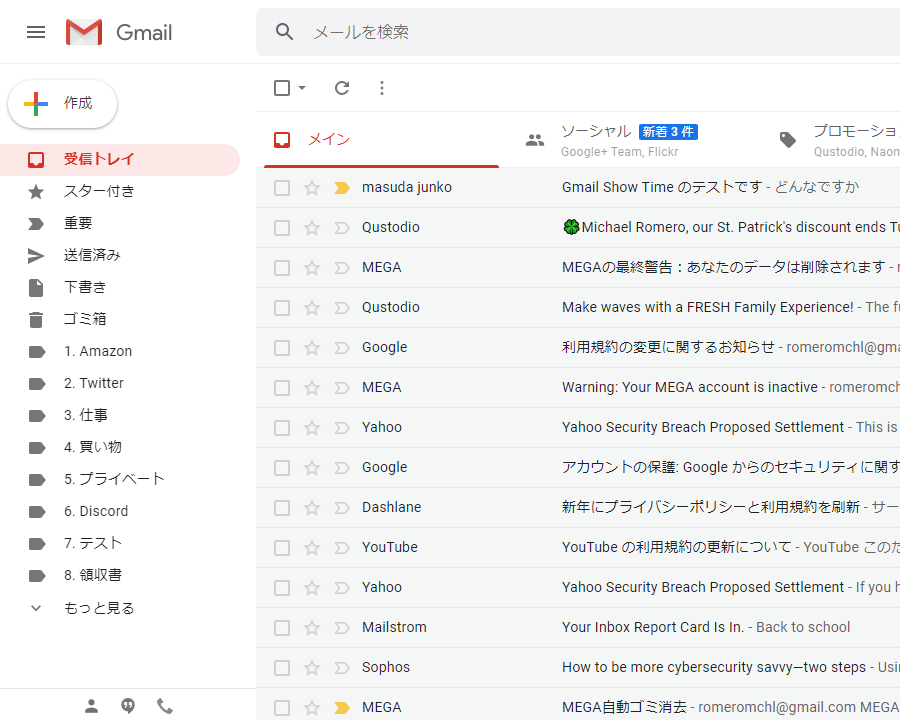Click the プロモーション tag icon

(788, 140)
